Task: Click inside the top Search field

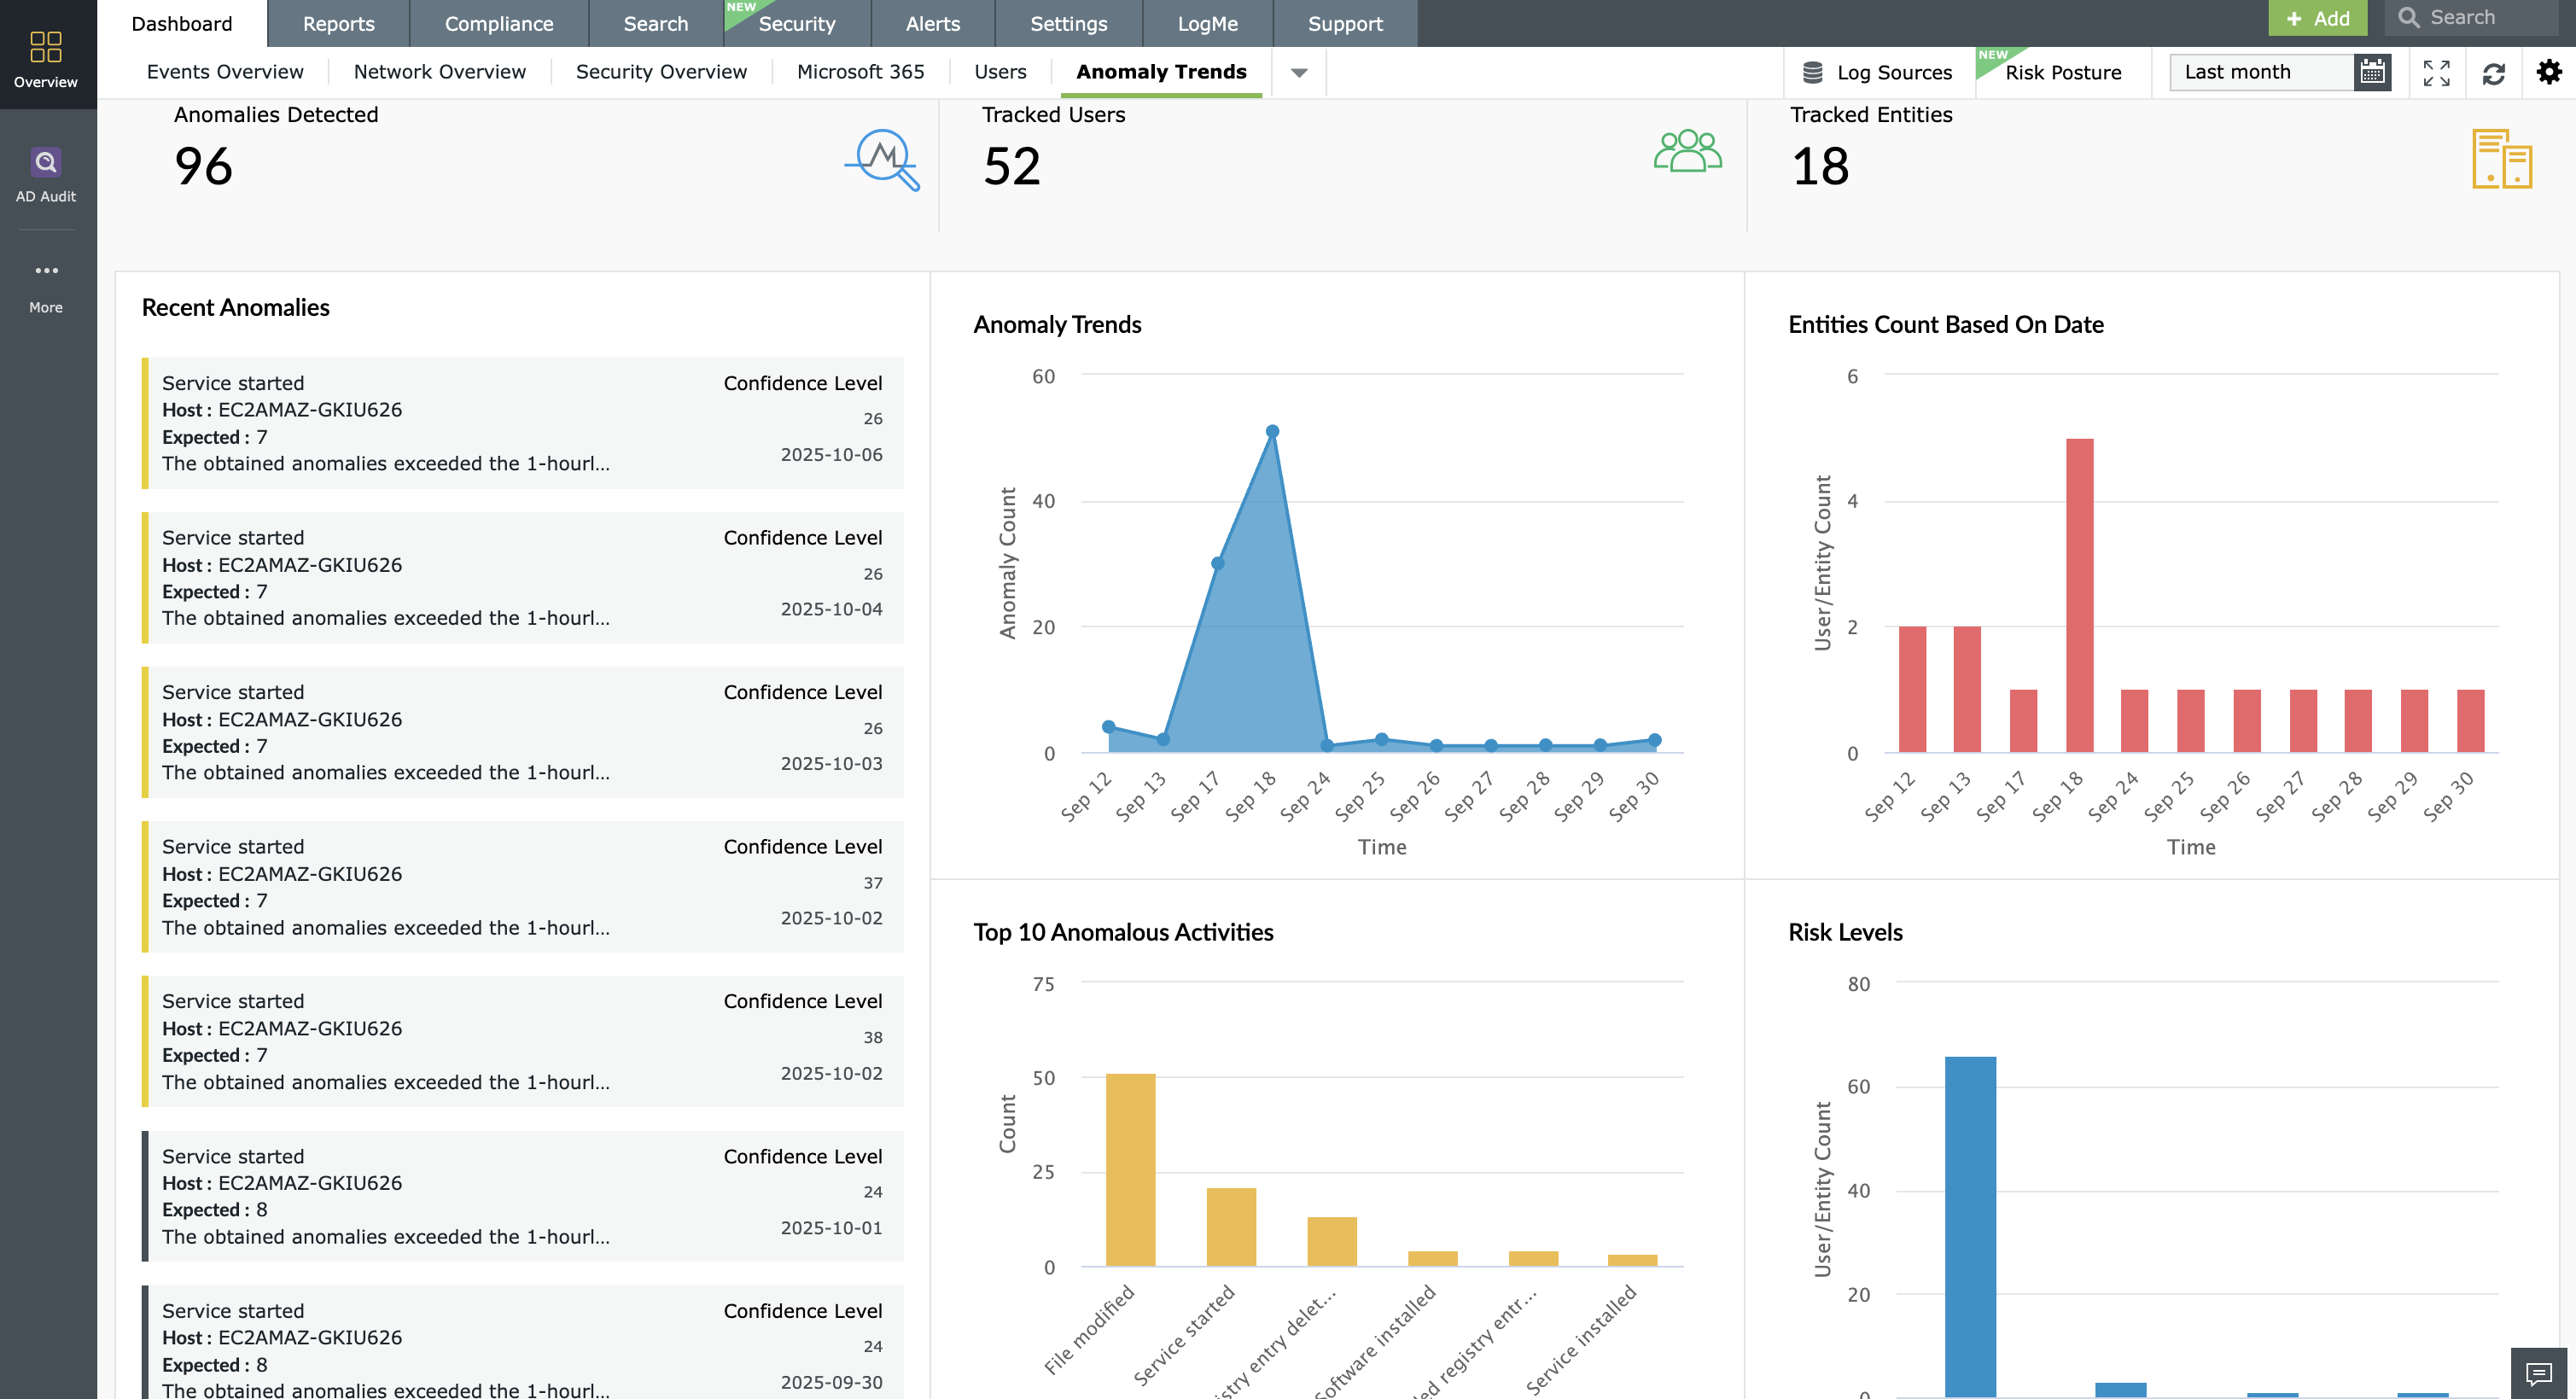Action: [2470, 17]
